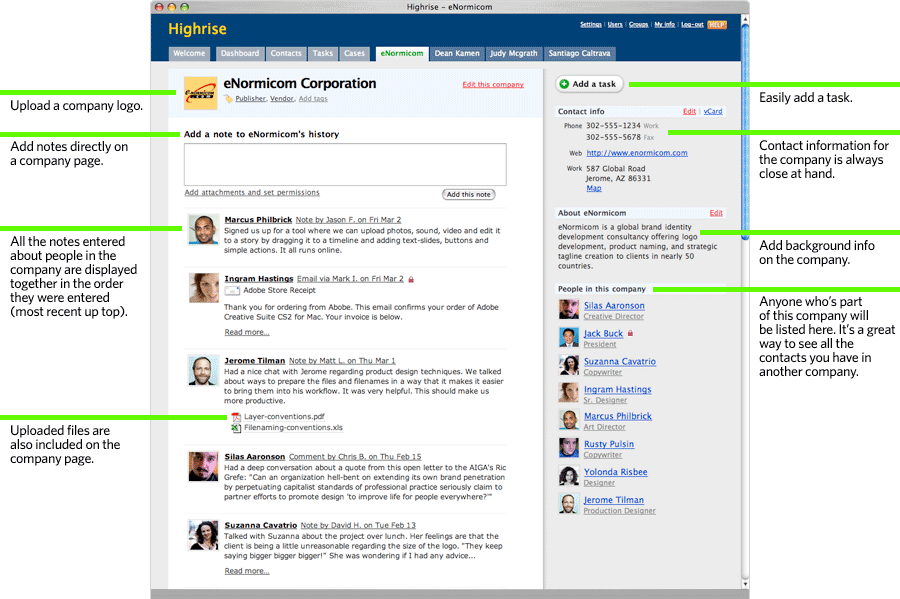Screen dimensions: 900x599
Task: Click the green plus icon on Add a task
Action: click(x=564, y=84)
